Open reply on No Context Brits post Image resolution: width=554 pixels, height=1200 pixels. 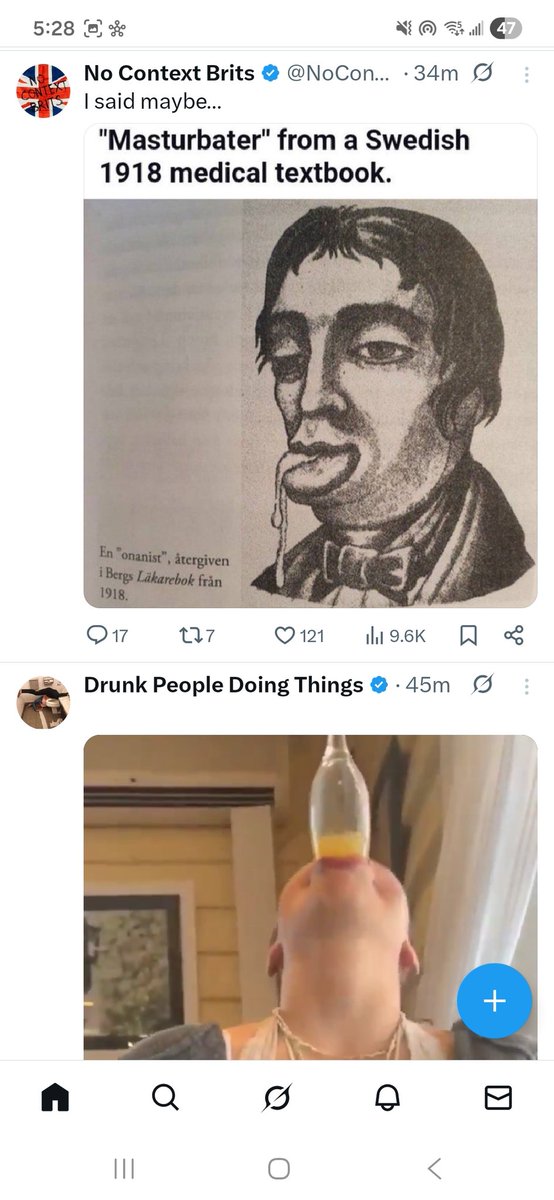(107, 635)
